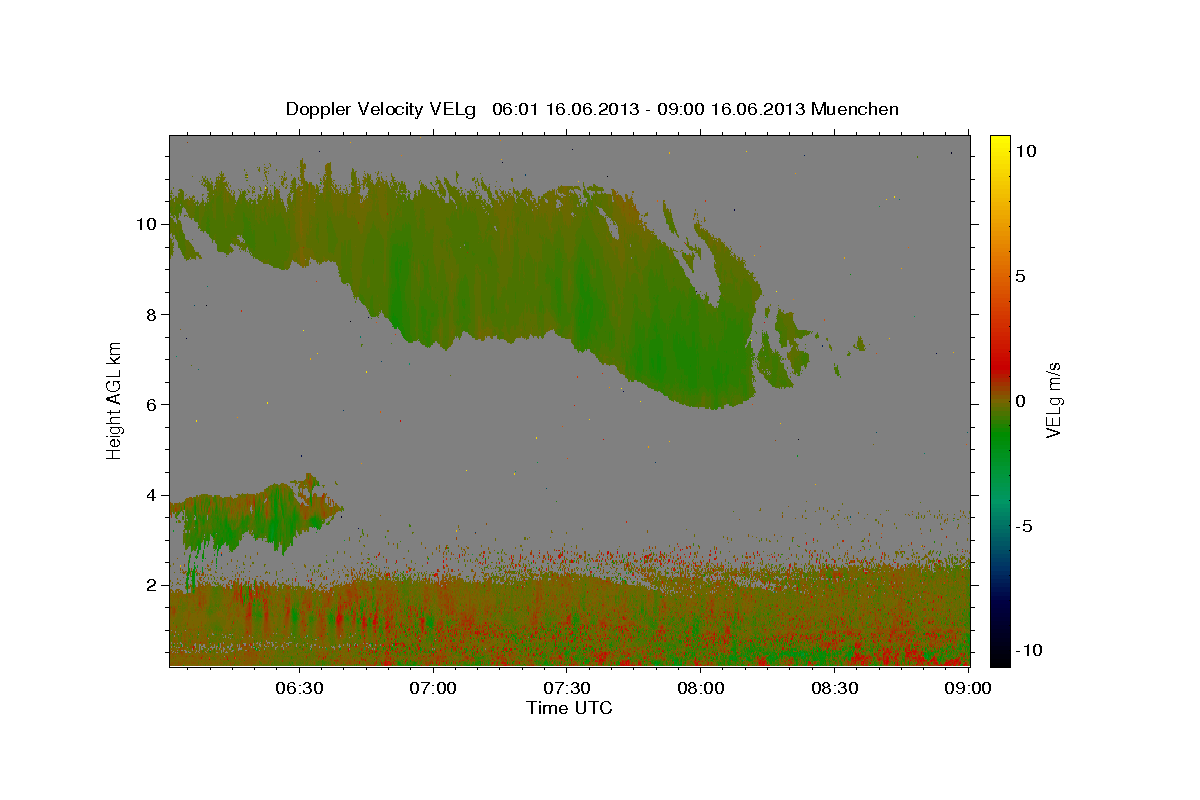
Task: Click the height axis label '4'
Action: click(x=150, y=495)
